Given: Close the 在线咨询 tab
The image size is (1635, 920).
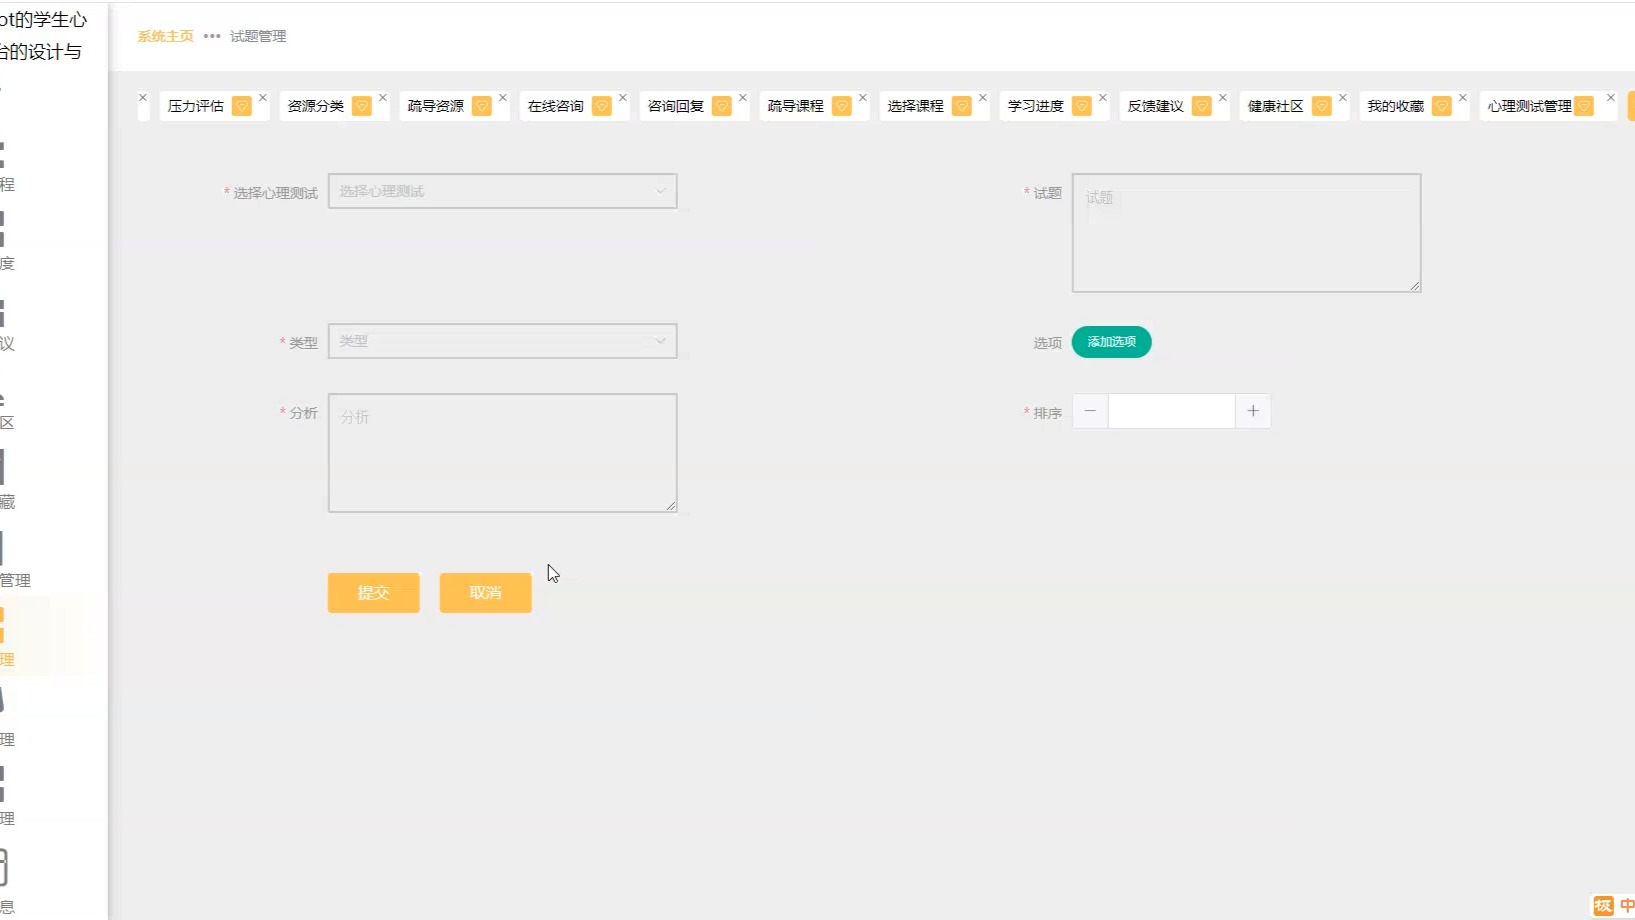Looking at the screenshot, I should click(x=623, y=98).
